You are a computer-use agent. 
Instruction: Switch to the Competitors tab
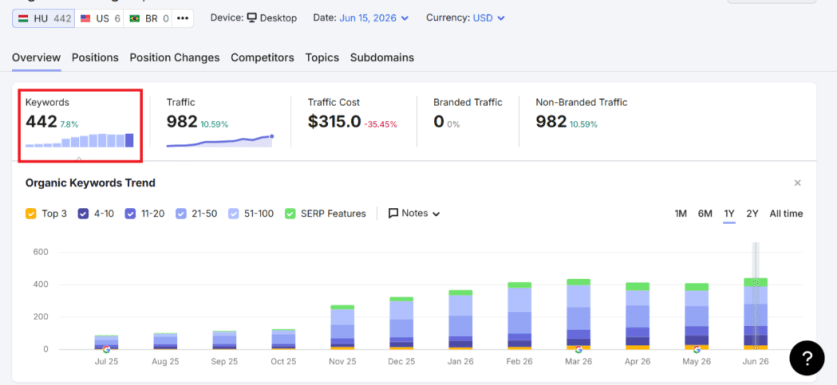click(x=262, y=58)
